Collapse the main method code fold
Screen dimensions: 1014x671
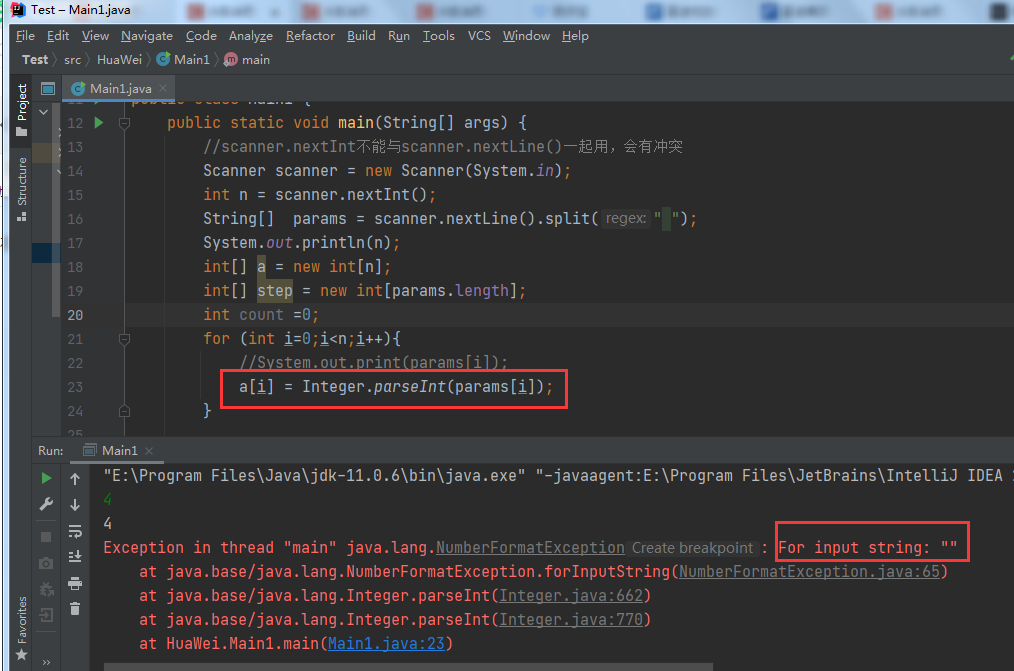(124, 122)
